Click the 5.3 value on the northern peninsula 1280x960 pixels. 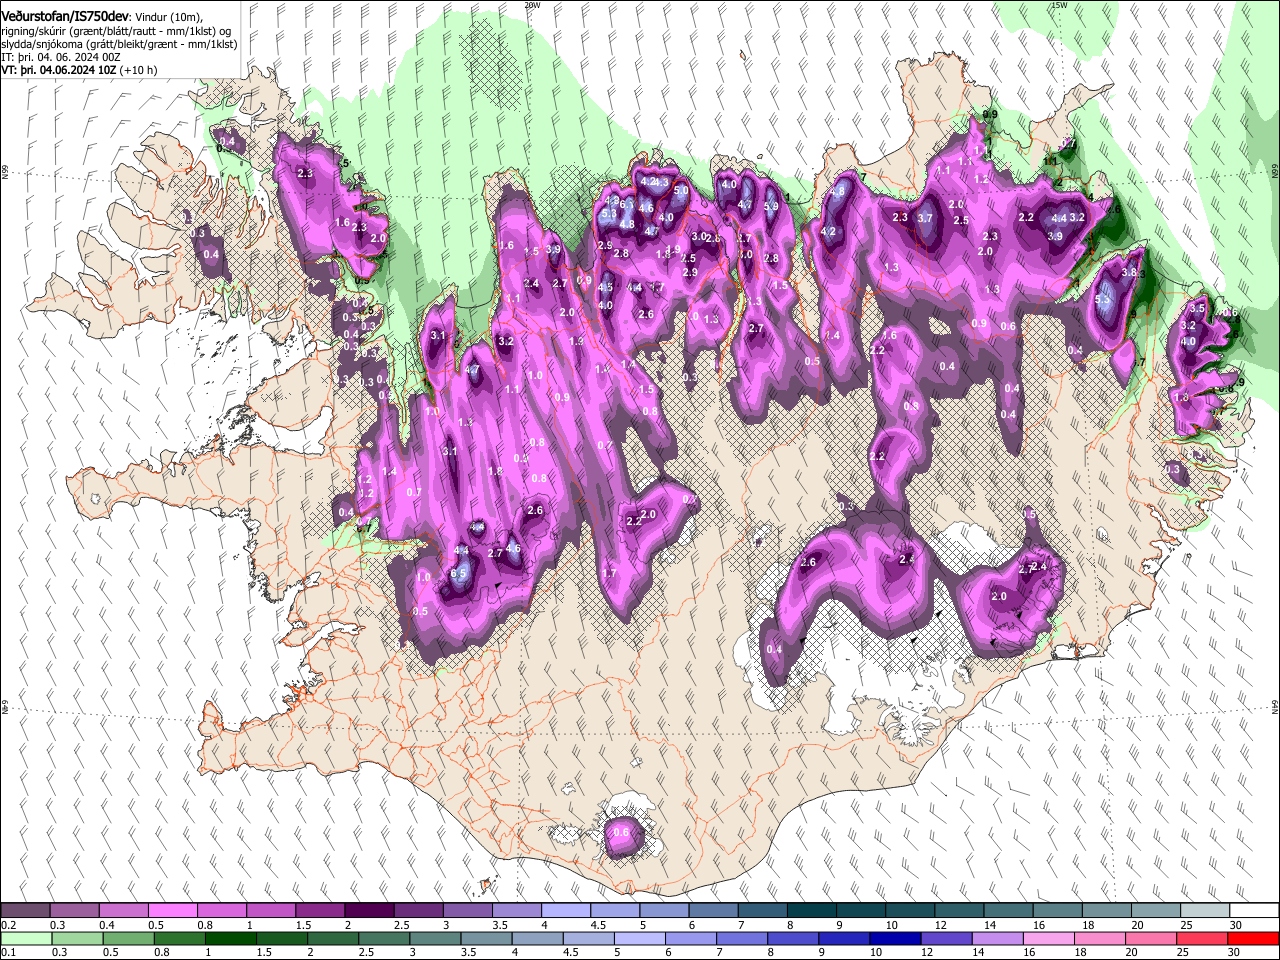click(608, 214)
